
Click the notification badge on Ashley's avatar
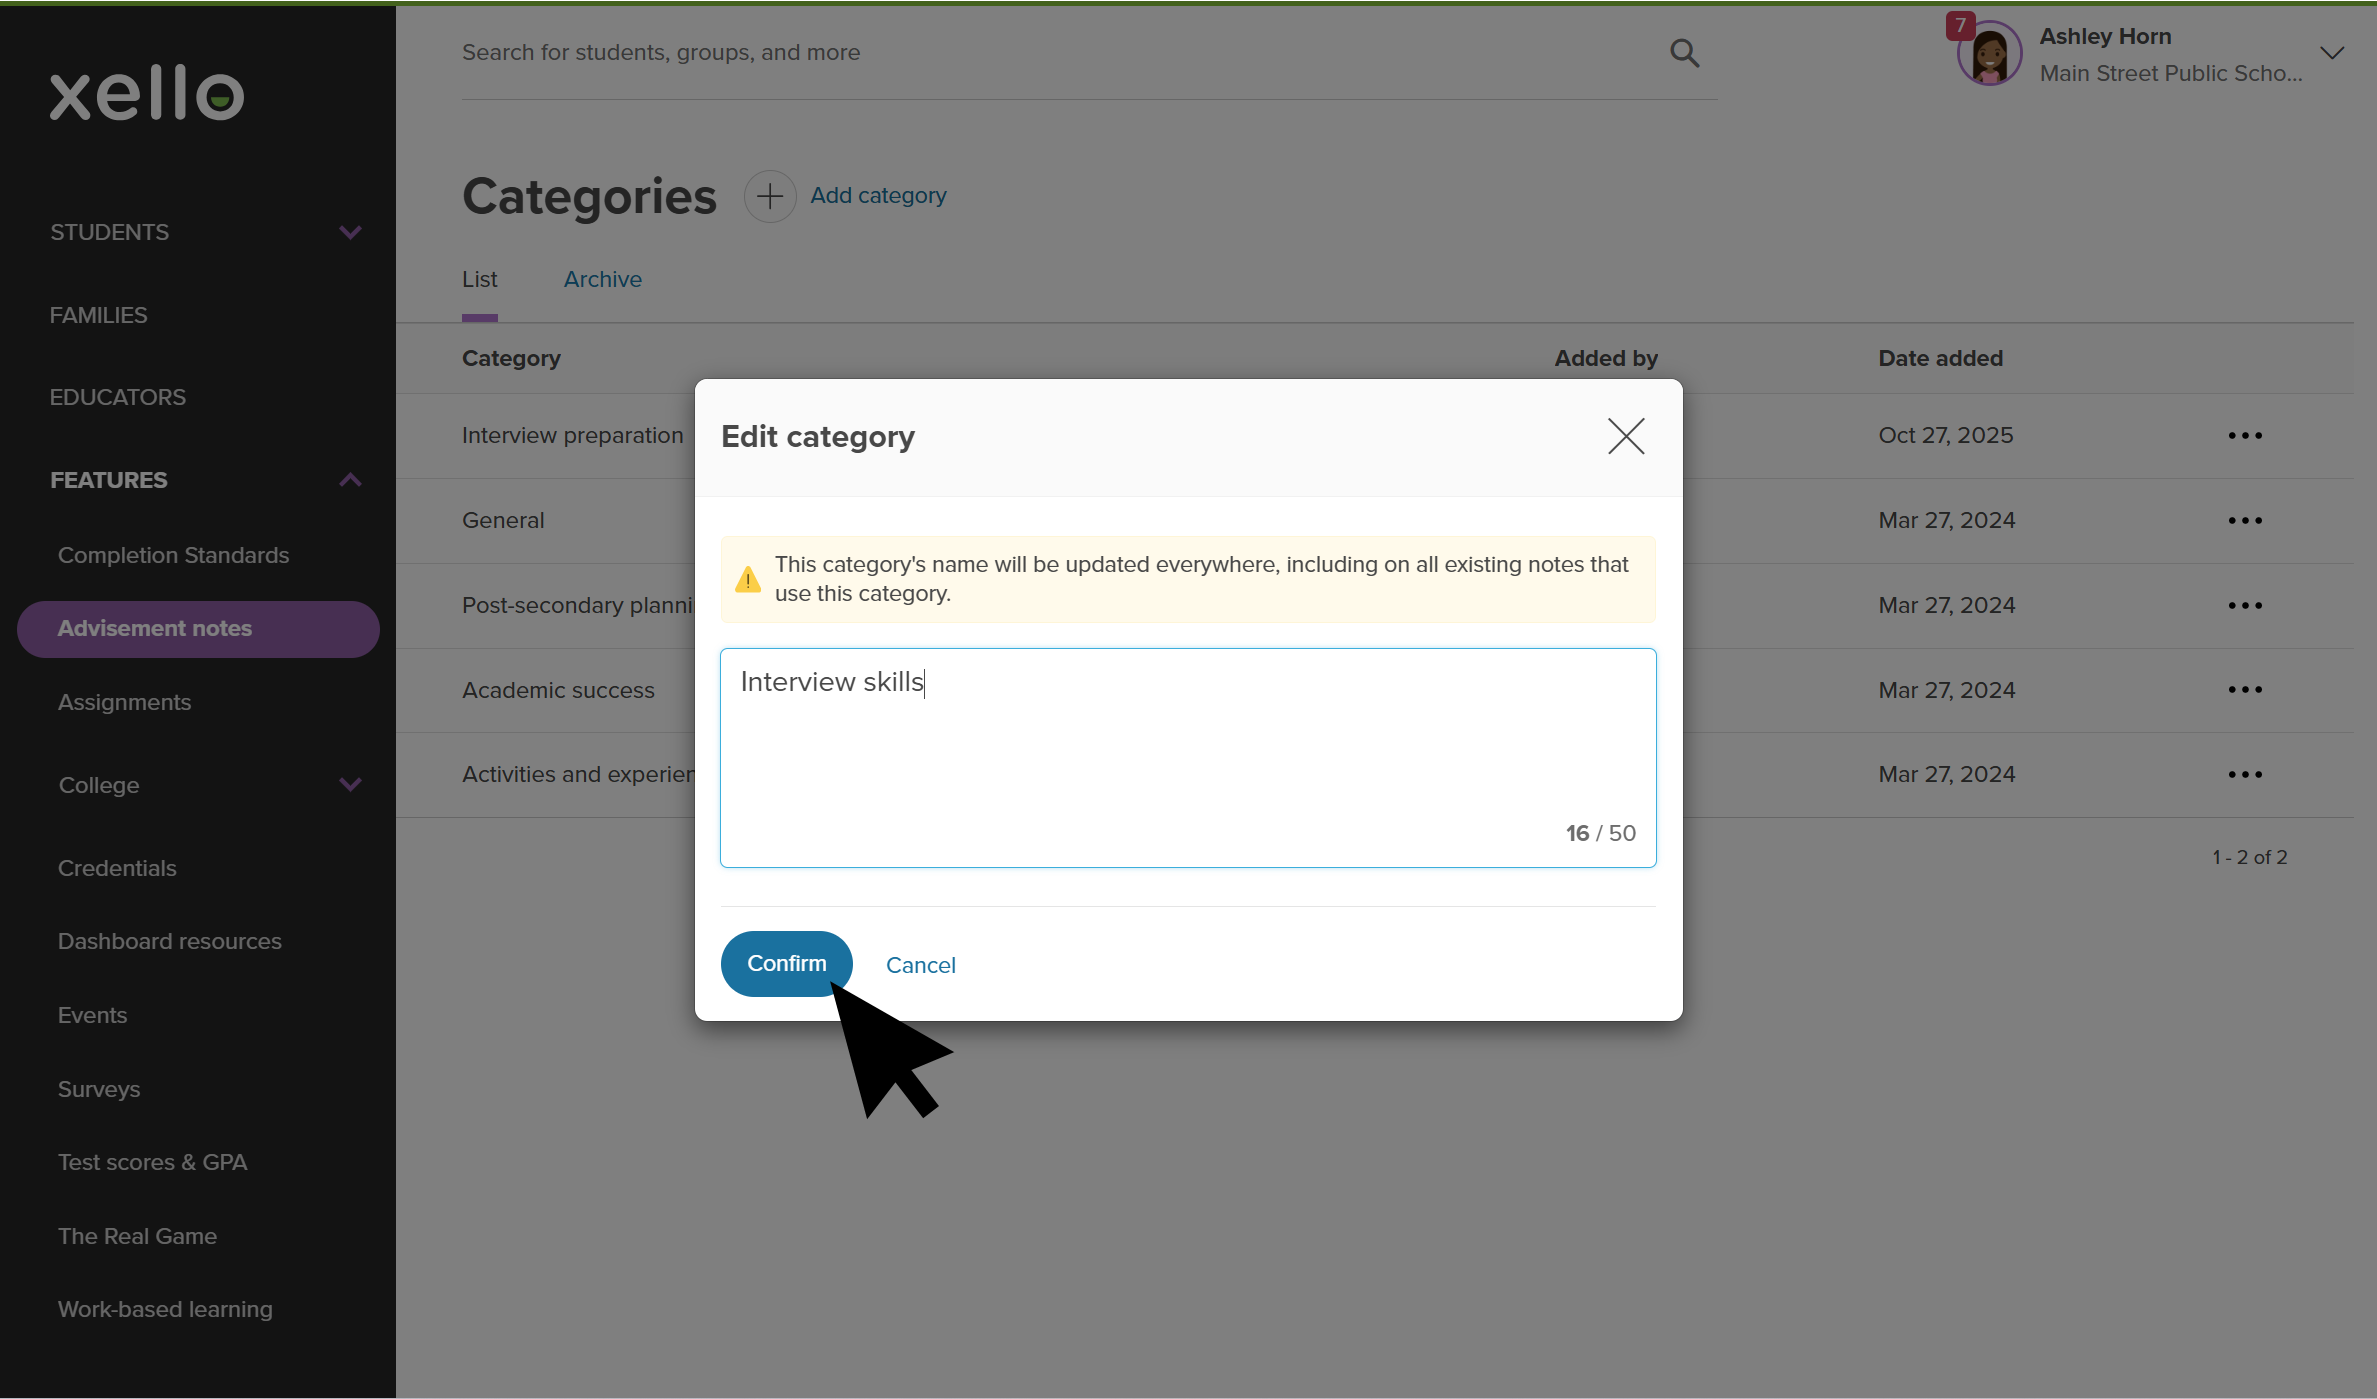point(1961,27)
